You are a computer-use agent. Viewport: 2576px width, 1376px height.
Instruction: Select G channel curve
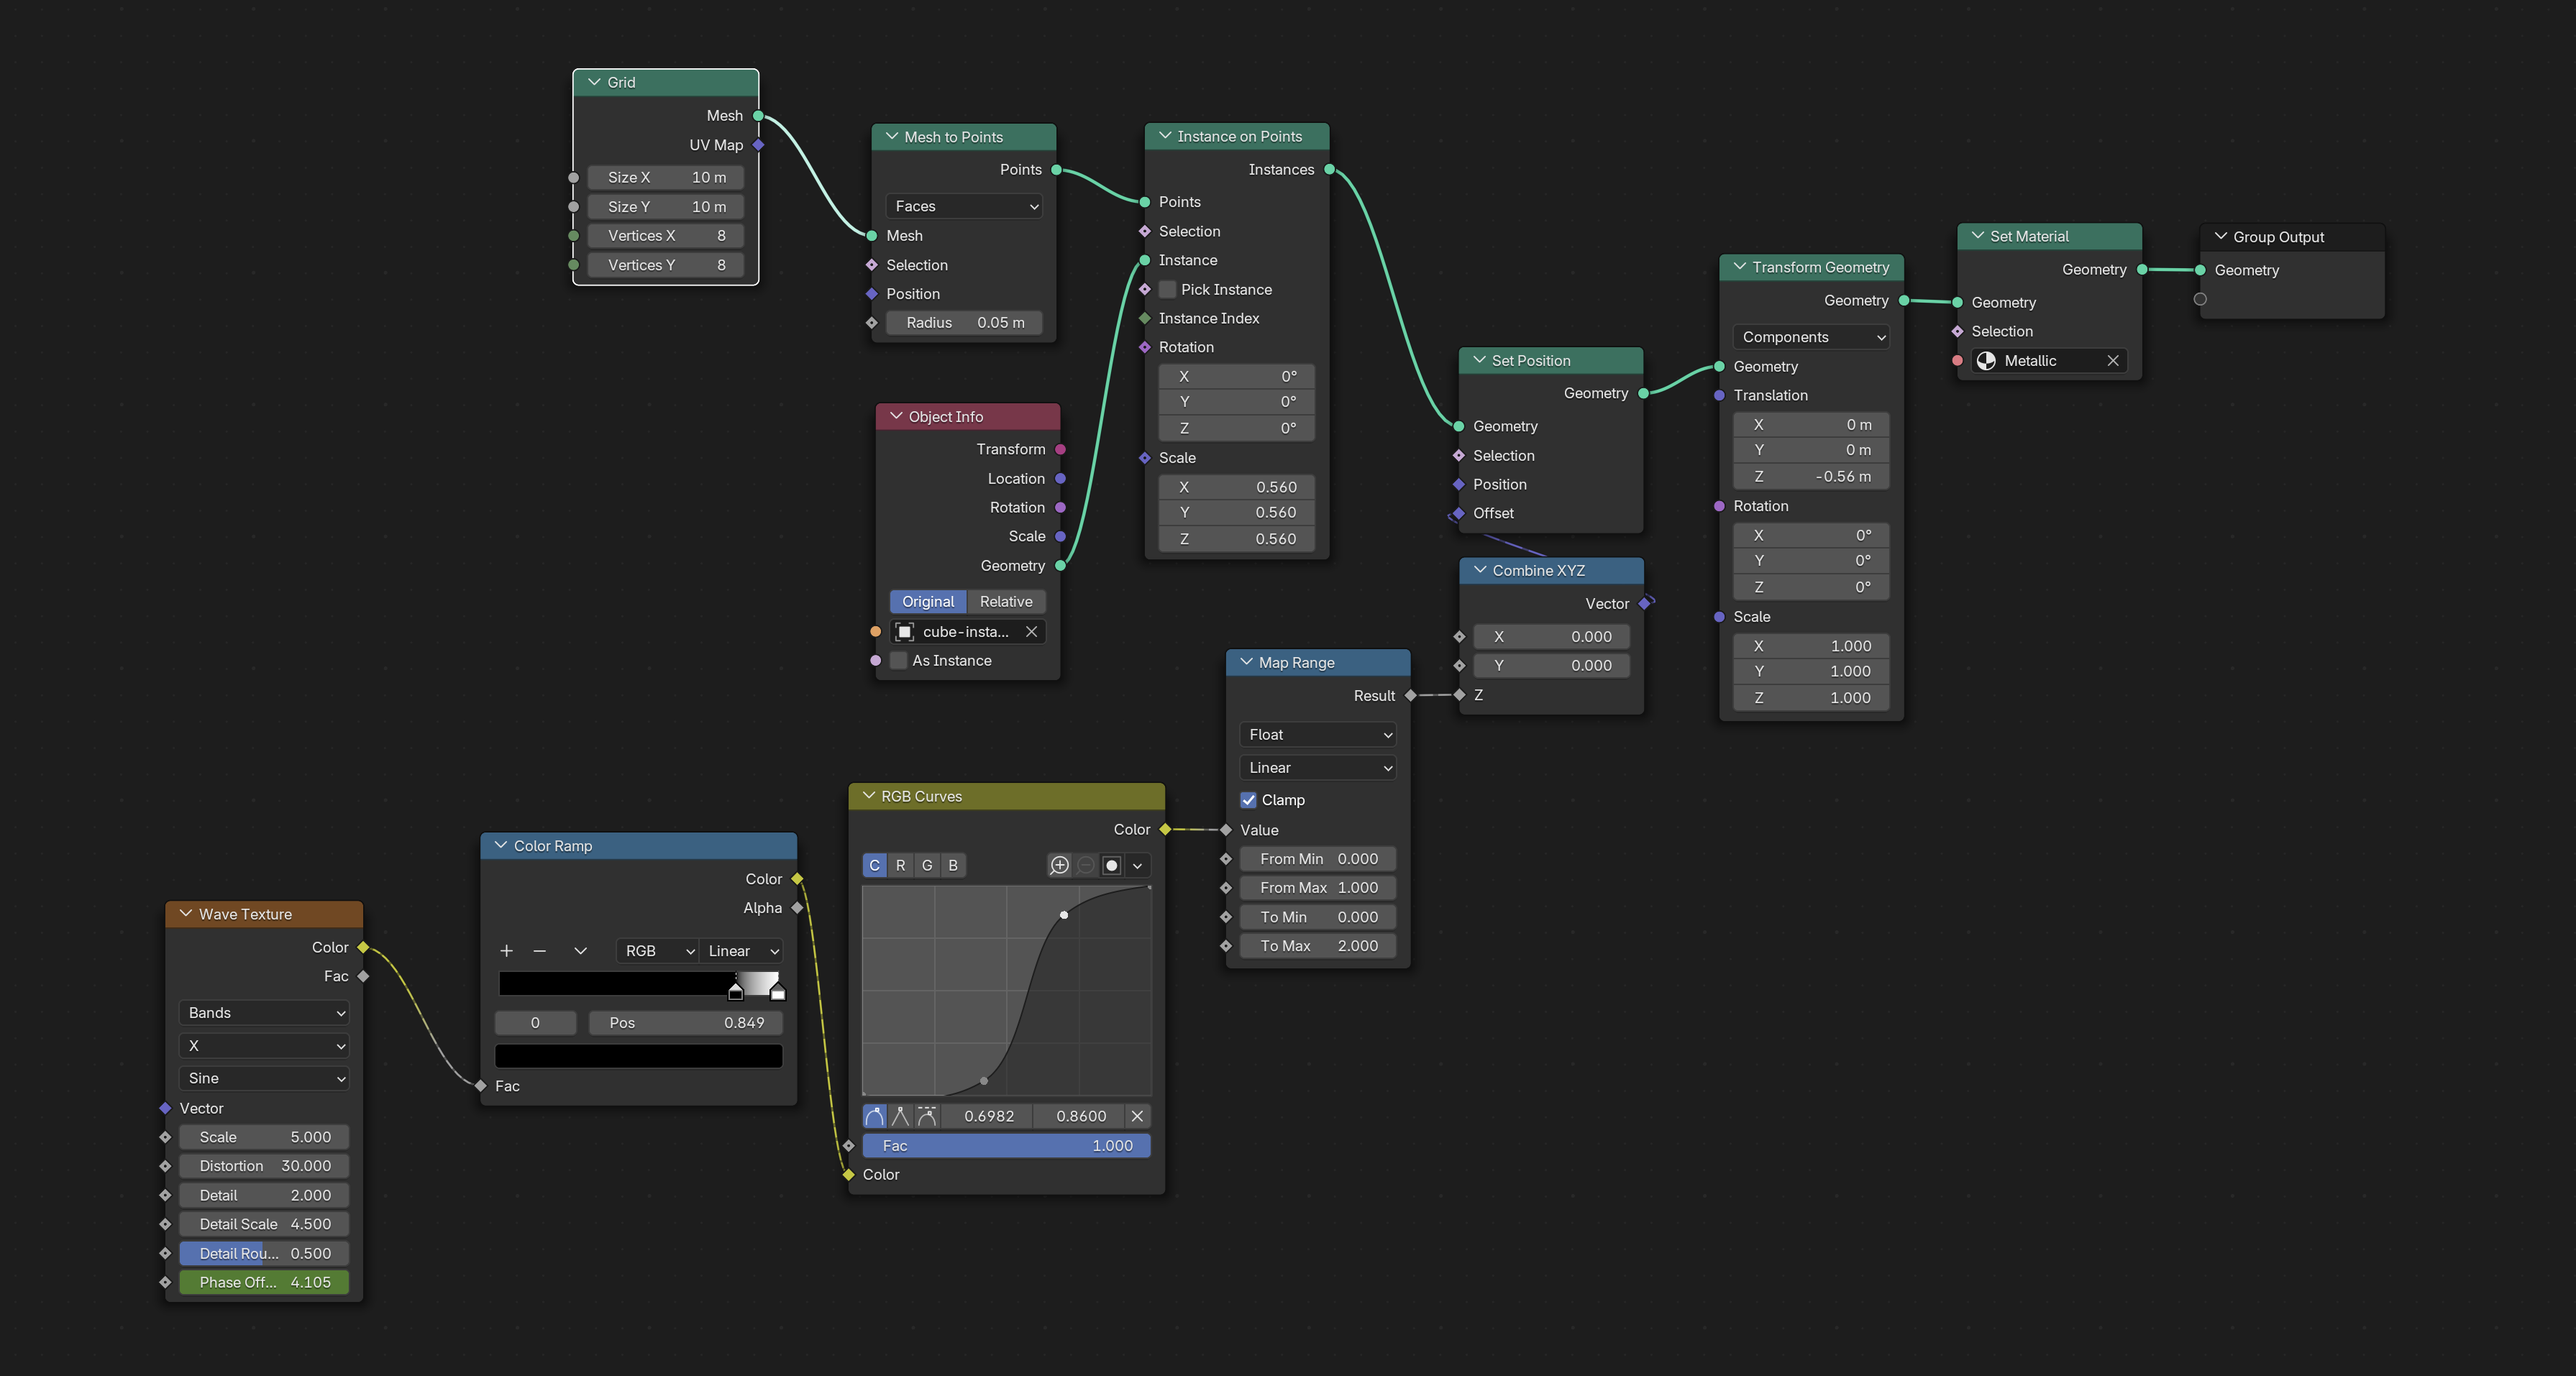[x=927, y=865]
